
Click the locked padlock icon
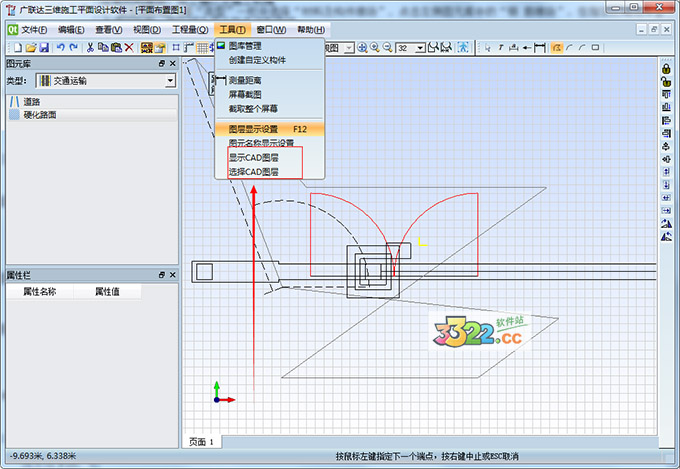click(x=666, y=67)
